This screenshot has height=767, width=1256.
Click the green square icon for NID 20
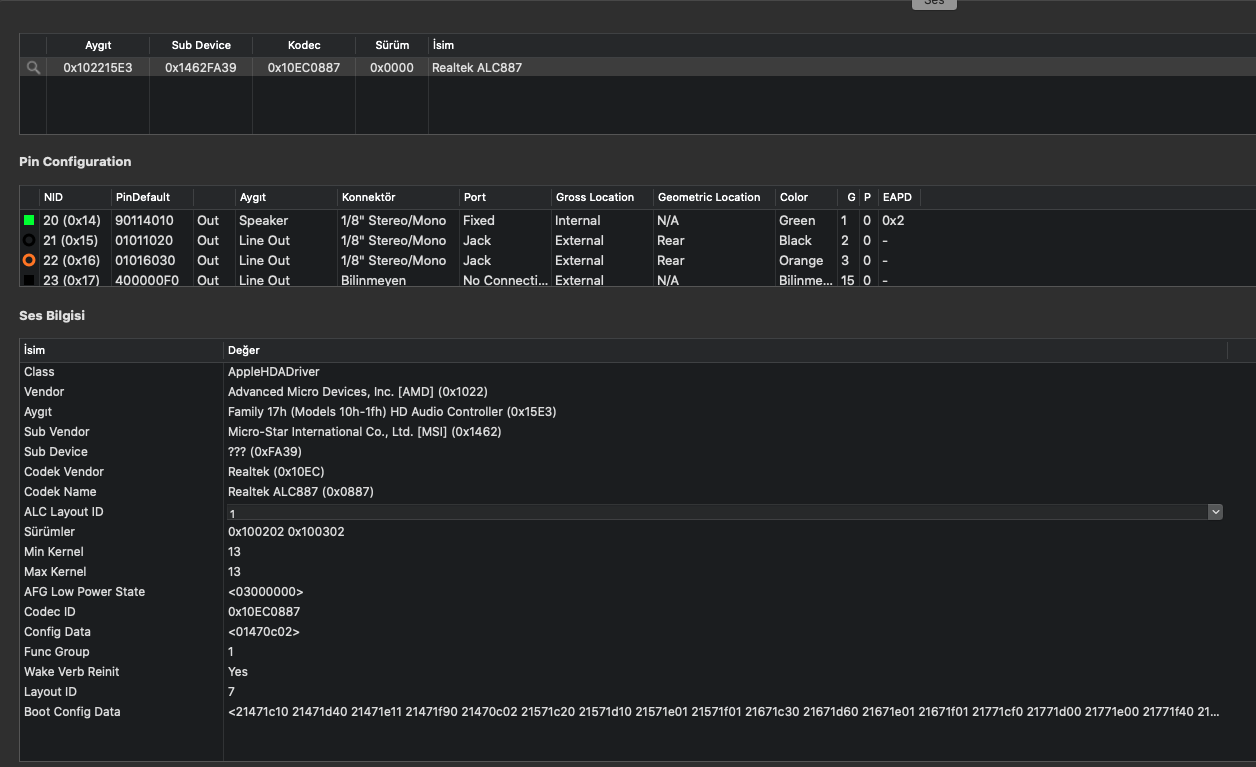click(29, 220)
